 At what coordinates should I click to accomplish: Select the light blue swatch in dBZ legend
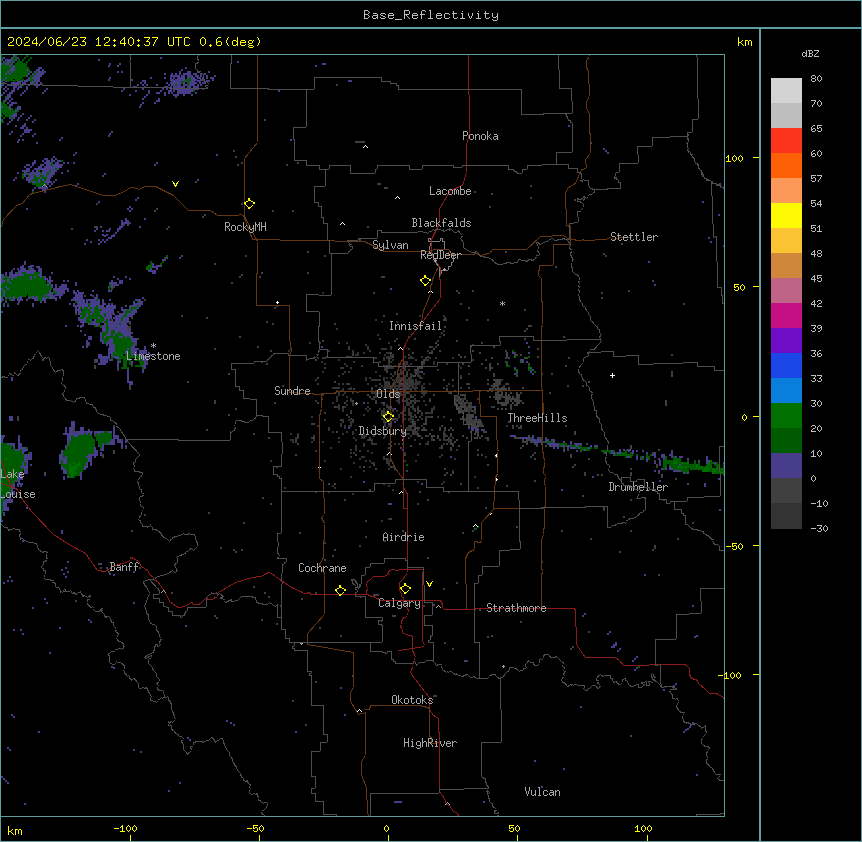pos(786,390)
